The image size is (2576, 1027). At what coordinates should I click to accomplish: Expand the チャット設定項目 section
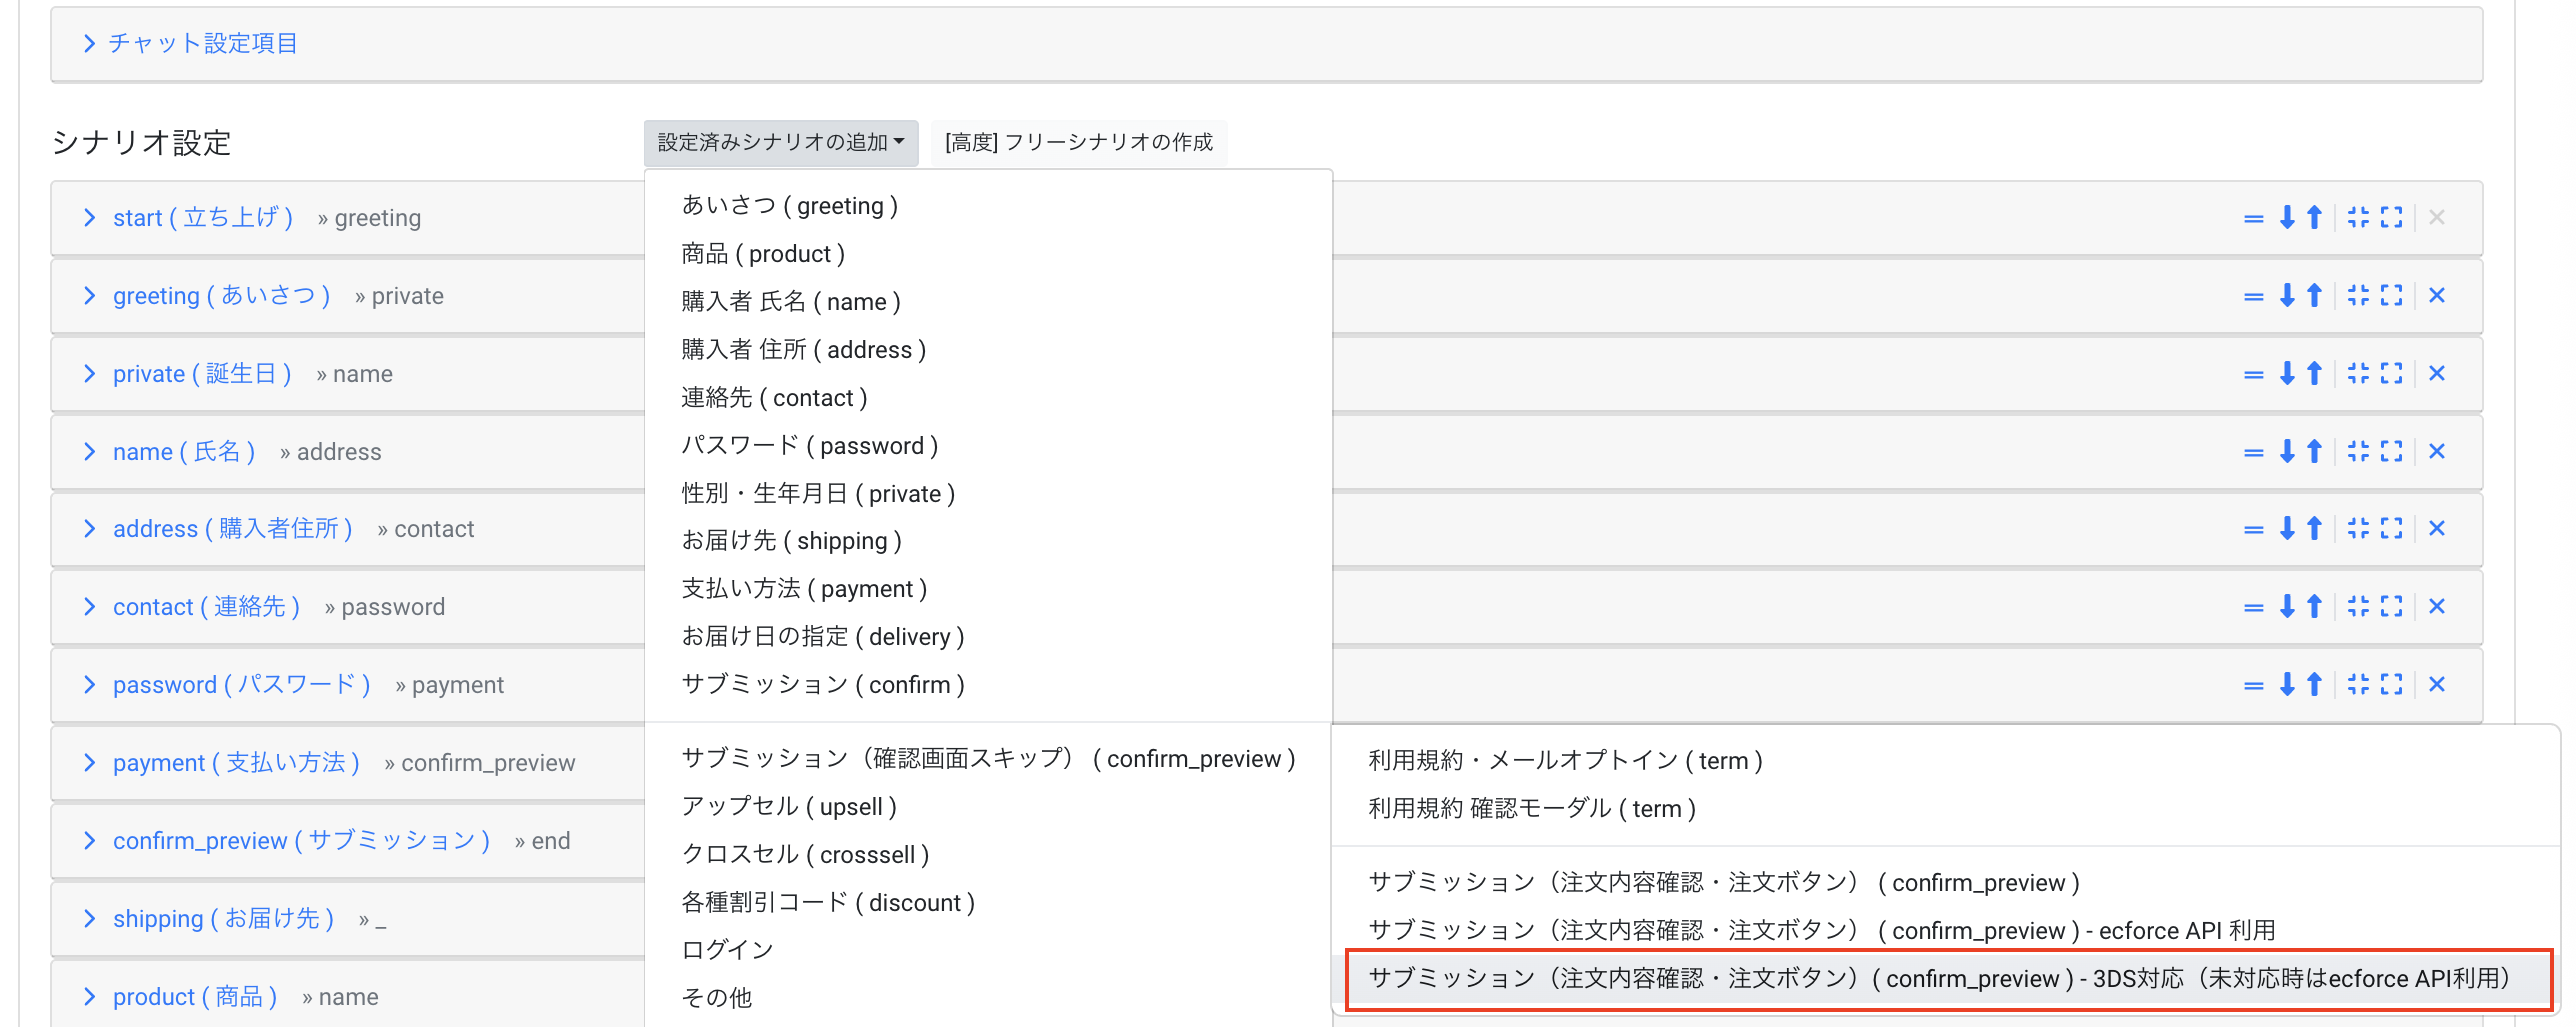[199, 43]
